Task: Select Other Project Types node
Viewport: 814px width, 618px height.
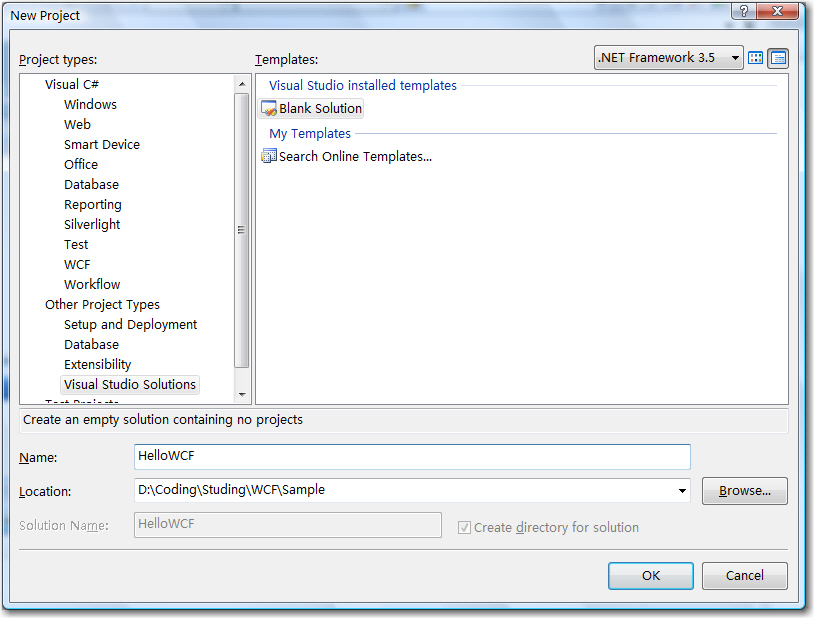Action: 102,304
